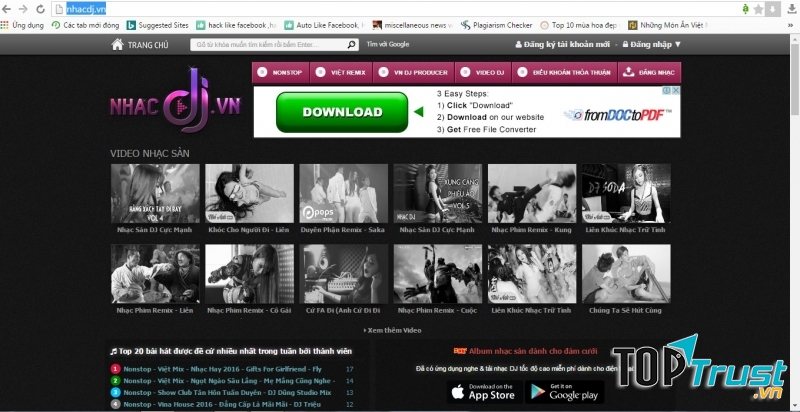Click the green extension icon in address bar

point(746,9)
